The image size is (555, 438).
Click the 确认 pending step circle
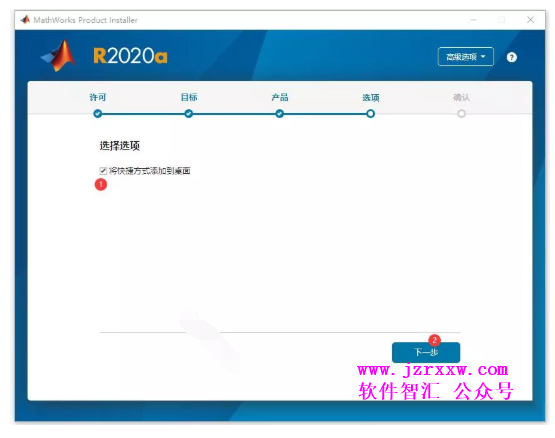tap(461, 114)
